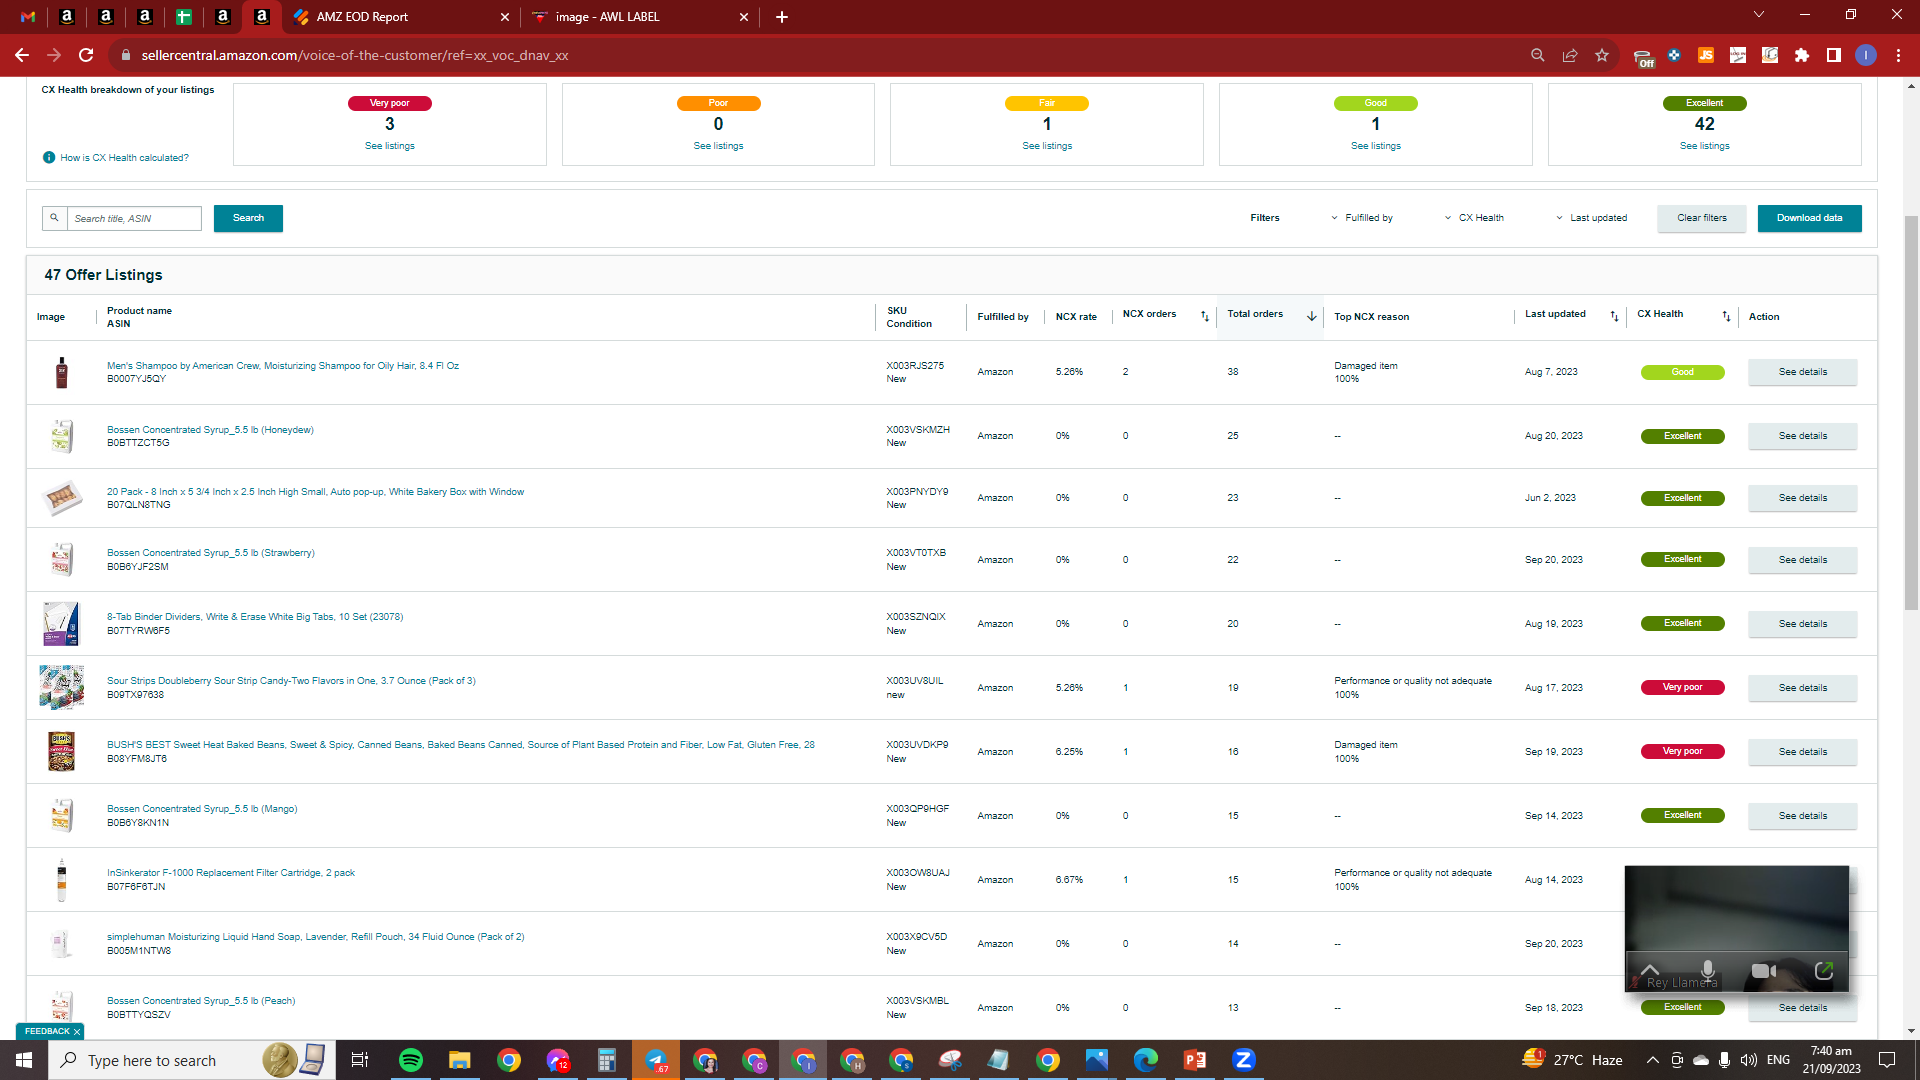Viewport: 1920px width, 1080px height.
Task: See listings under the Very poor card
Action: point(390,146)
